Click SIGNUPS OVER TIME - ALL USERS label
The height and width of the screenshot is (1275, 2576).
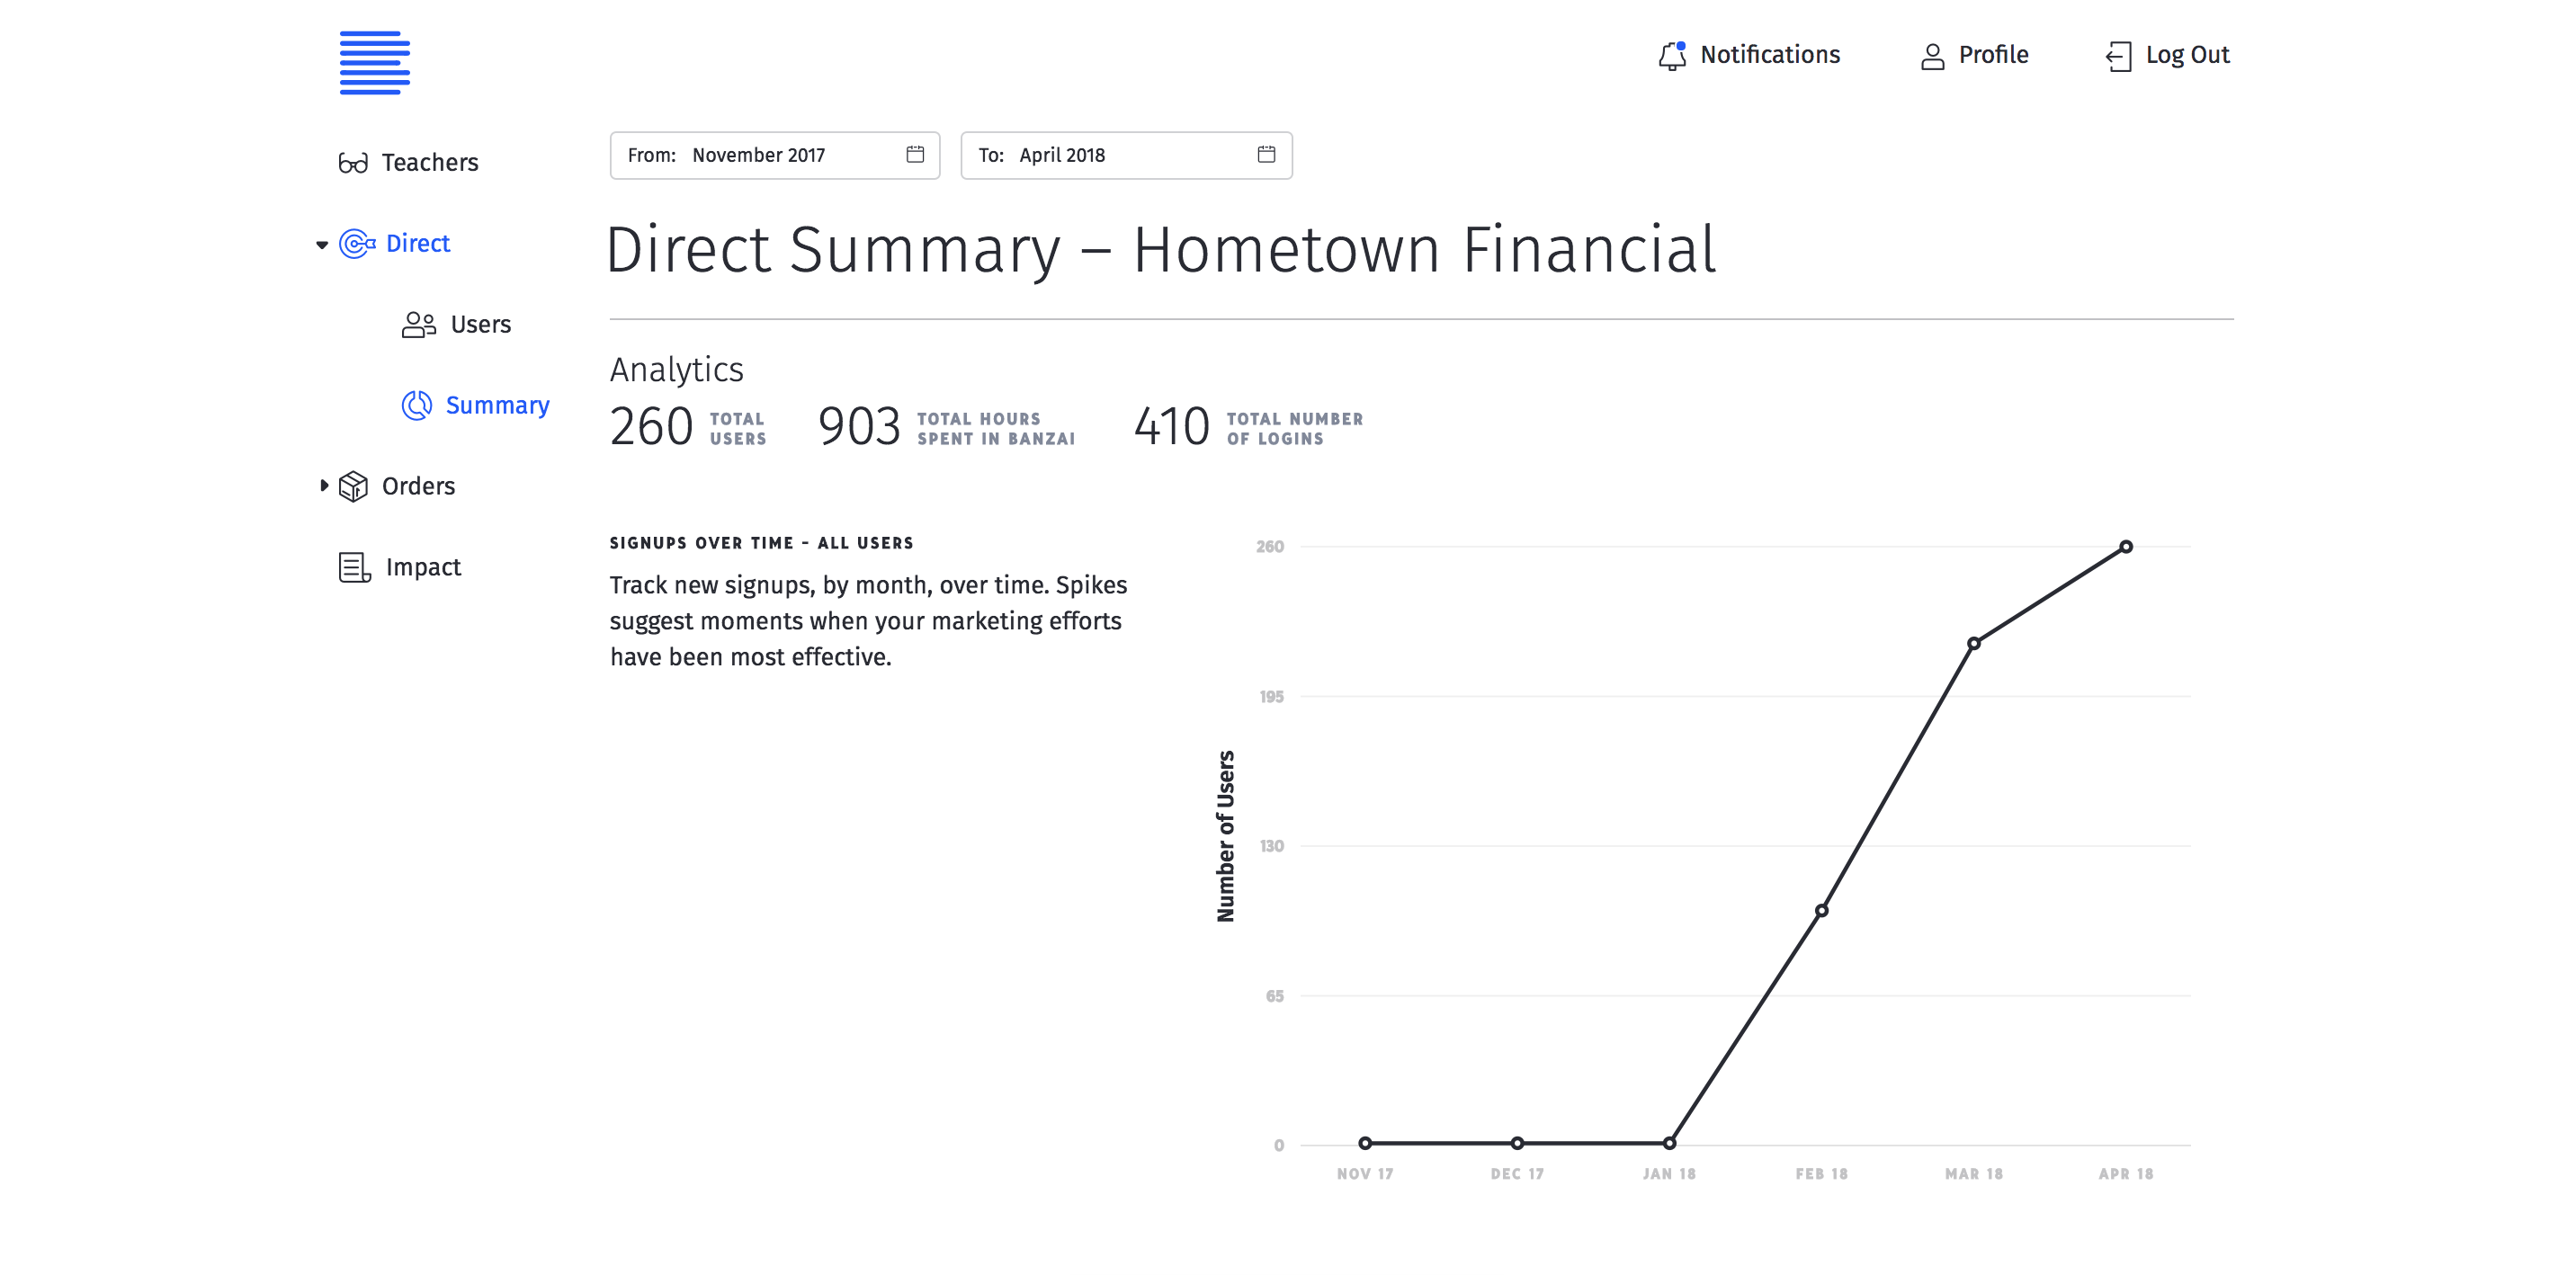click(762, 543)
